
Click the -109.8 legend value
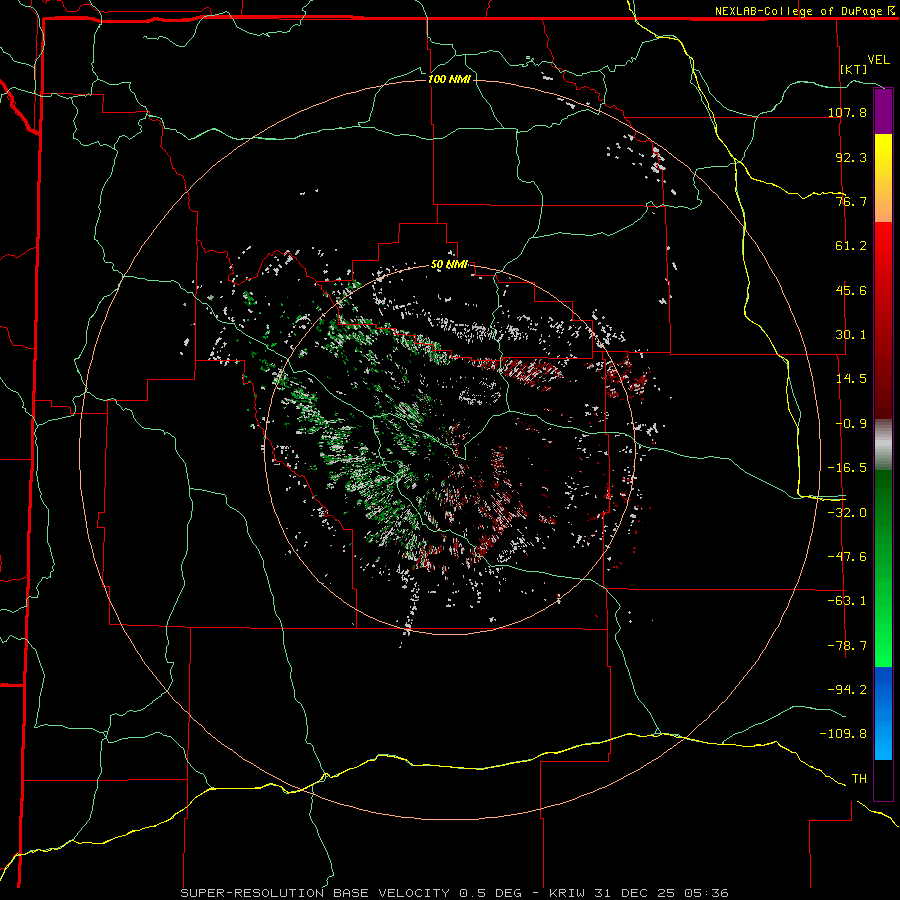click(x=843, y=734)
